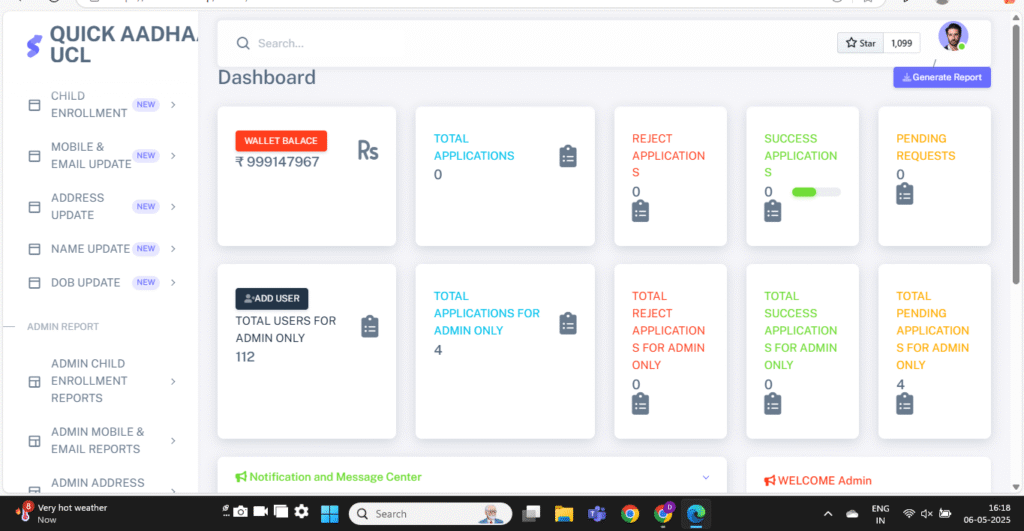This screenshot has width=1024, height=531.
Task: Open Microsoft Teams from taskbar
Action: (x=596, y=514)
